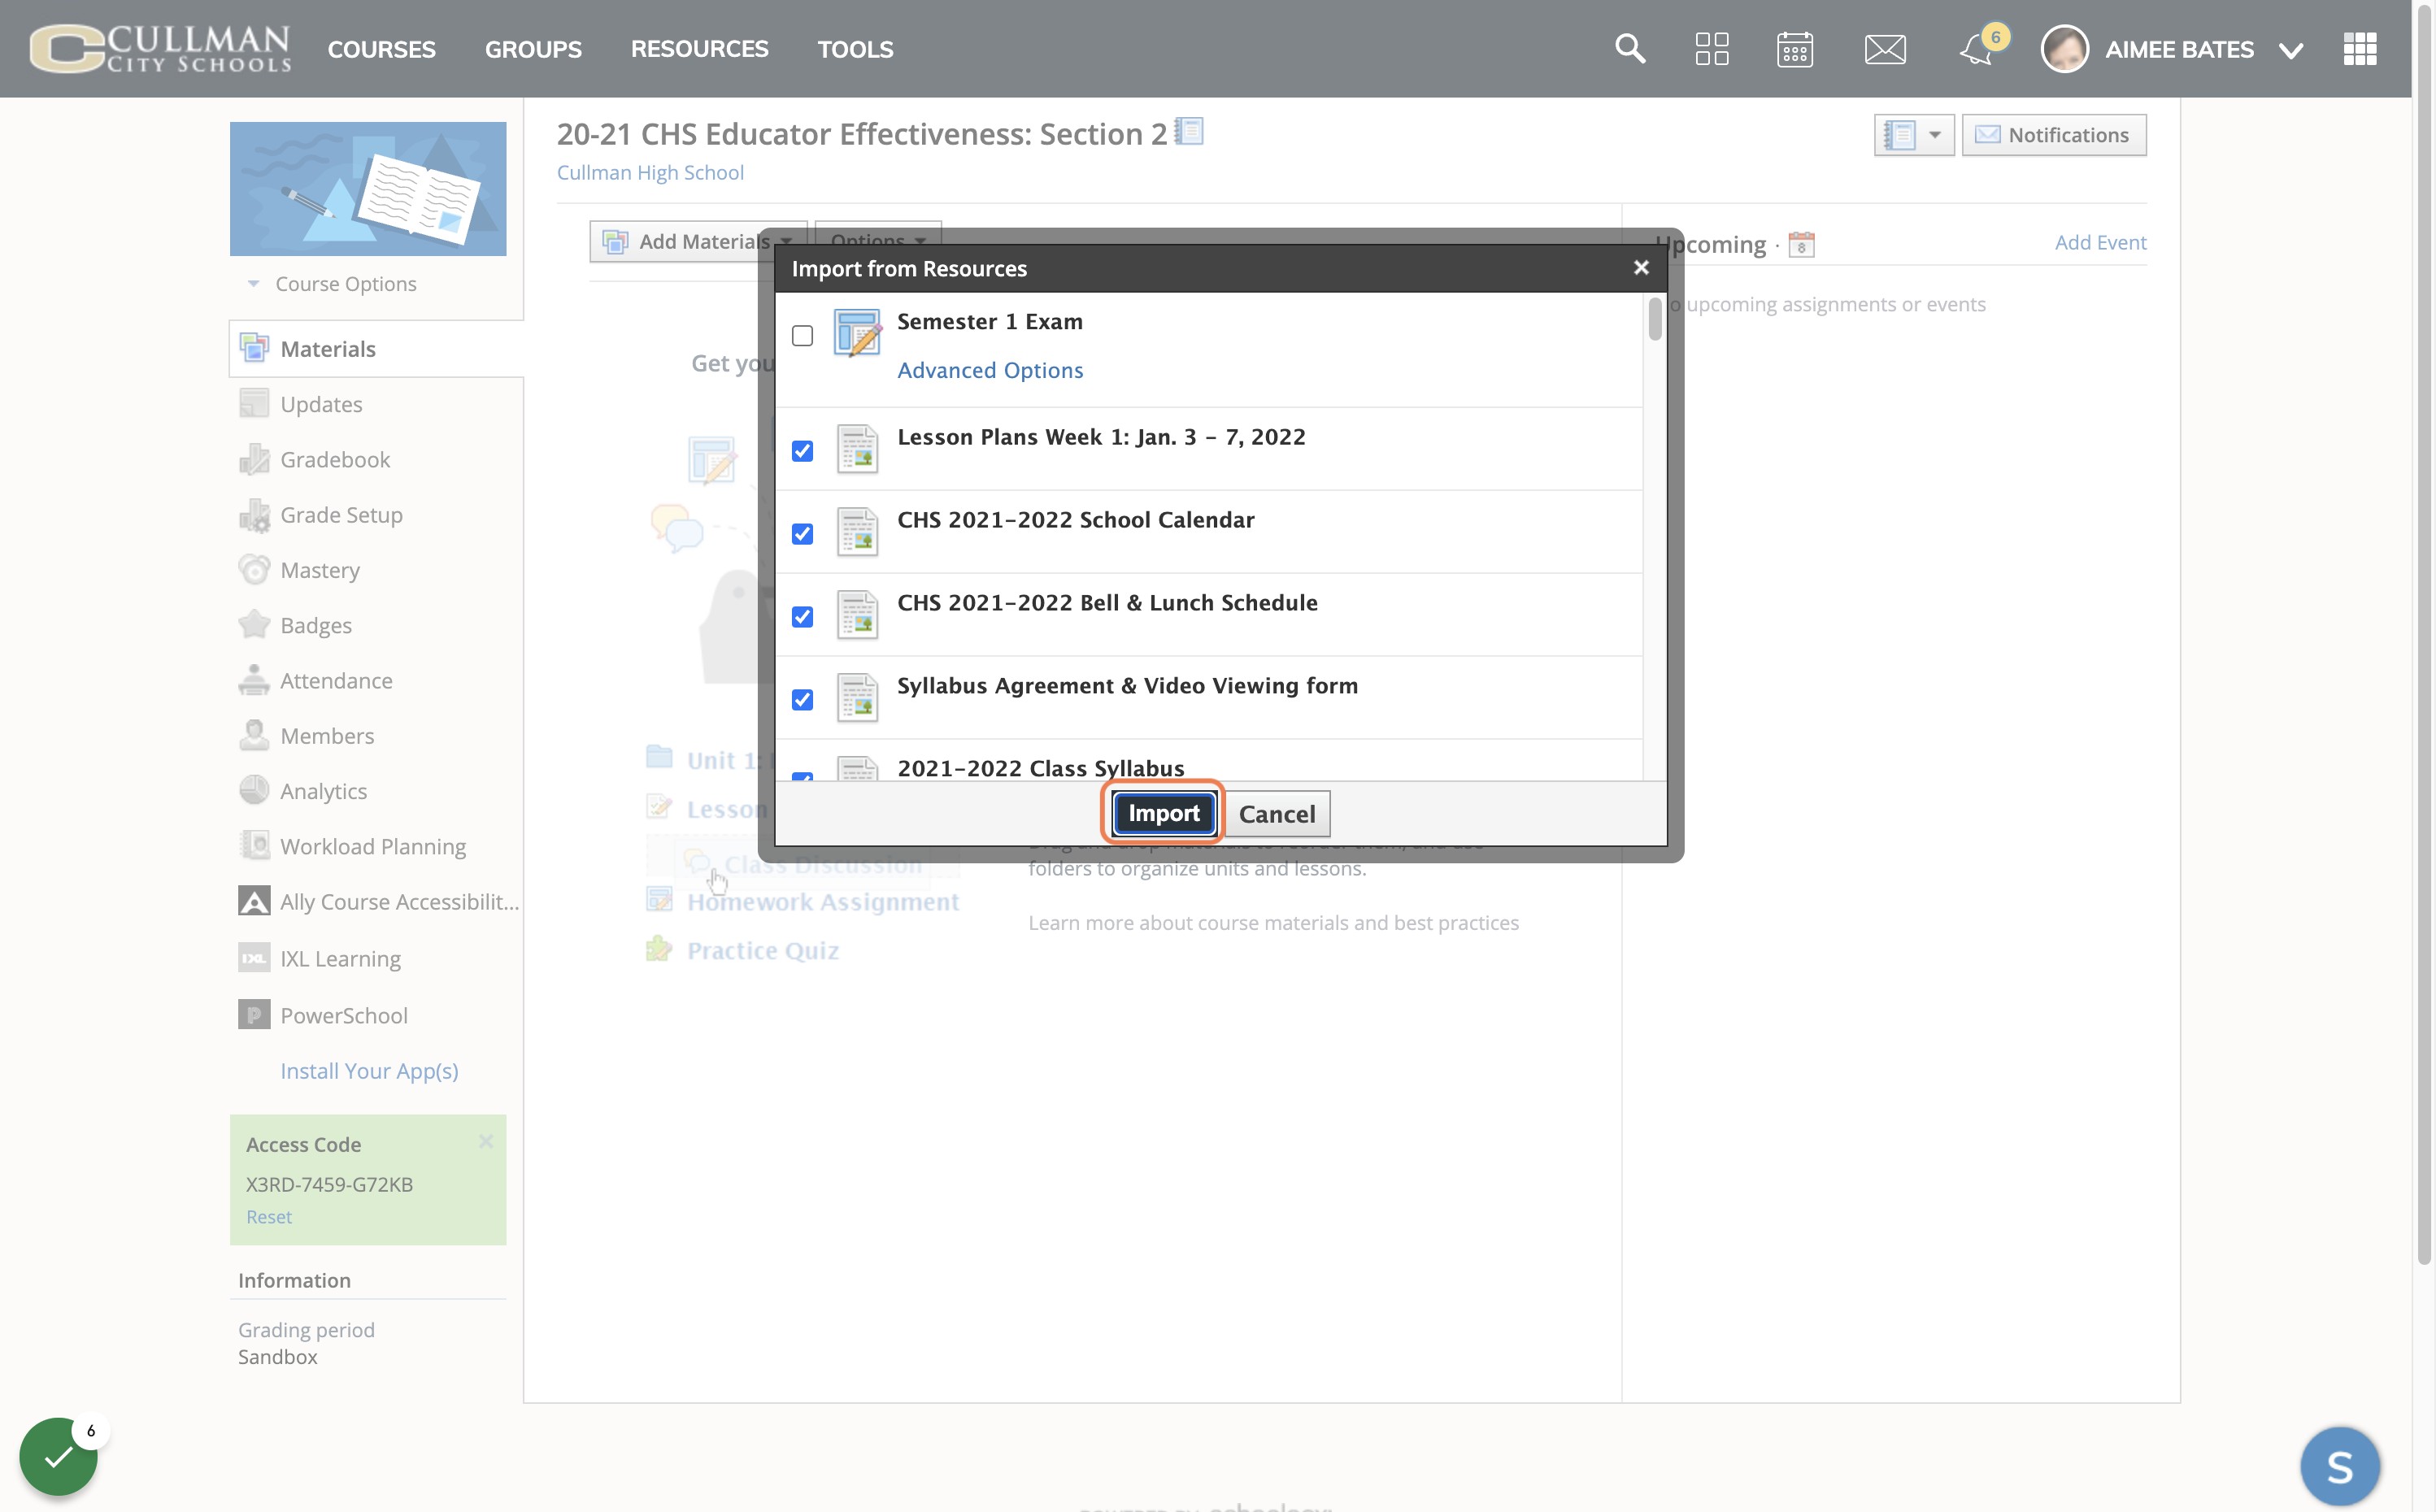The height and width of the screenshot is (1512, 2436).
Task: Expand Aimee Bates account dropdown arrow
Action: 2291,50
